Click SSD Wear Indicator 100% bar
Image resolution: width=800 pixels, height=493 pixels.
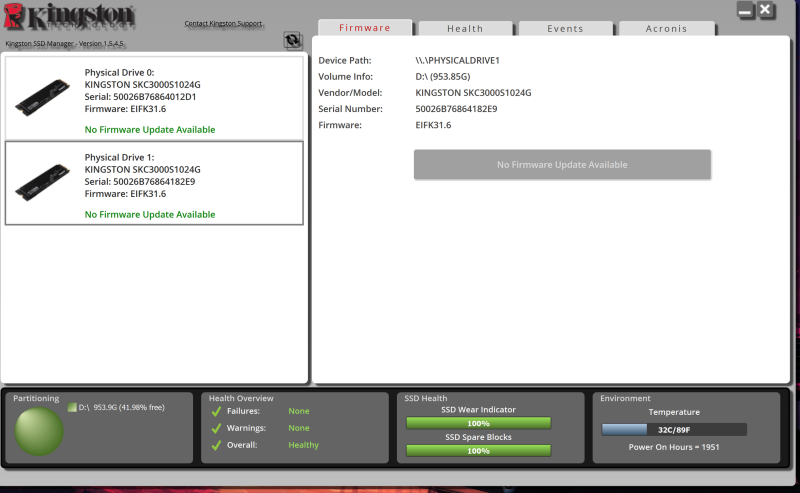coord(479,423)
